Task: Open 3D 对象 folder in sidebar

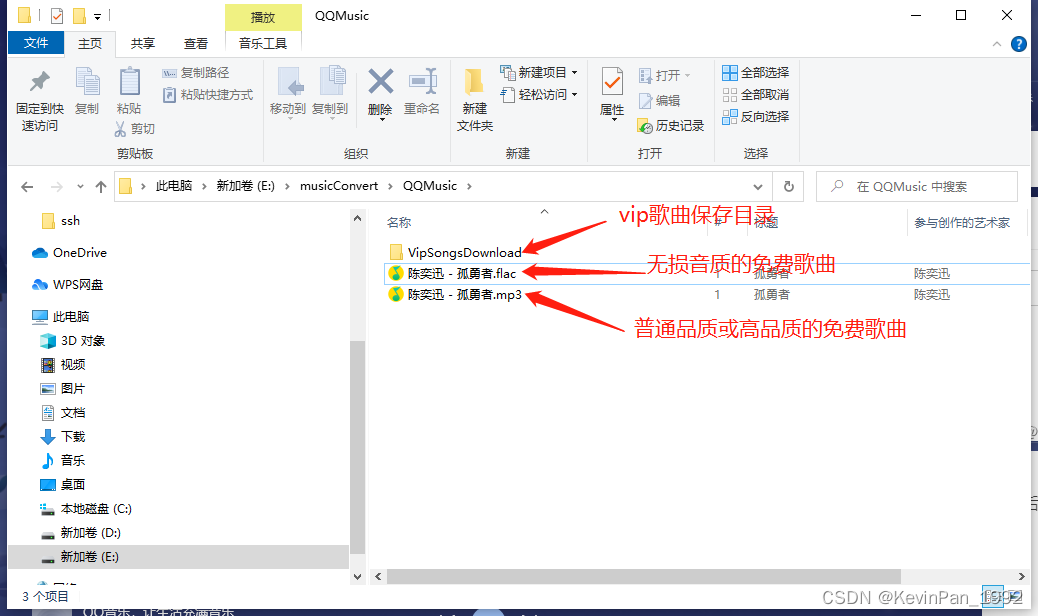Action: pos(73,341)
